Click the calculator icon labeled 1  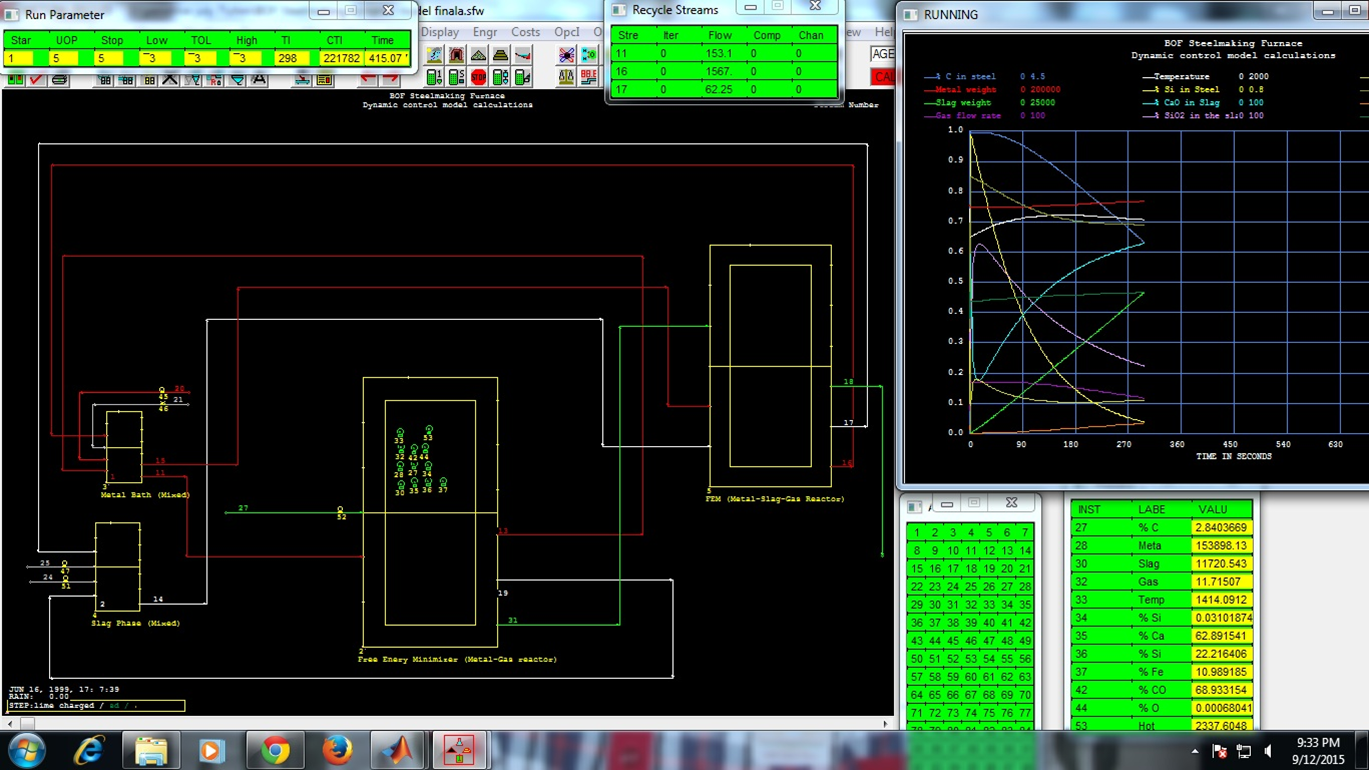pos(434,77)
